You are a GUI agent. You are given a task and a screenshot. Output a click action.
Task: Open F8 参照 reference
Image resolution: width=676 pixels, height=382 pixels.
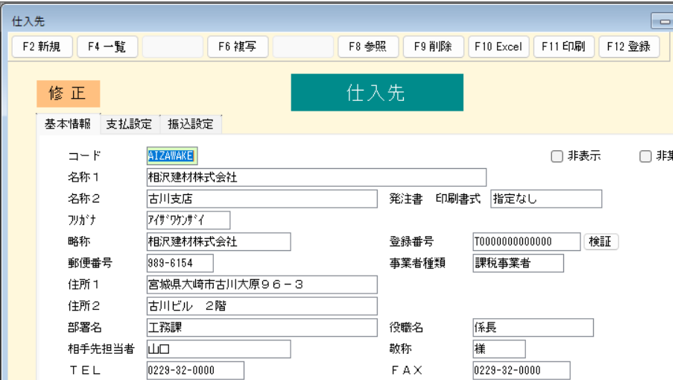point(368,47)
